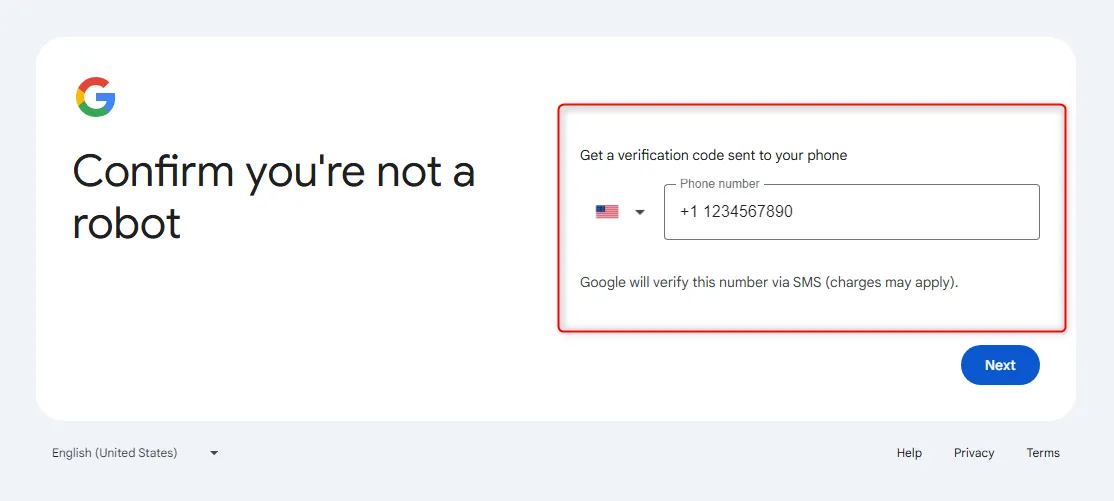
Task: Open the Help link in footer
Action: 909,453
